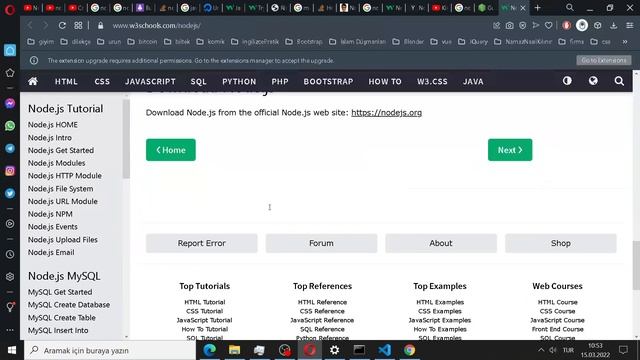Open Telegram in Opera sidebar
The width and height of the screenshot is (640, 360).
coord(10,148)
